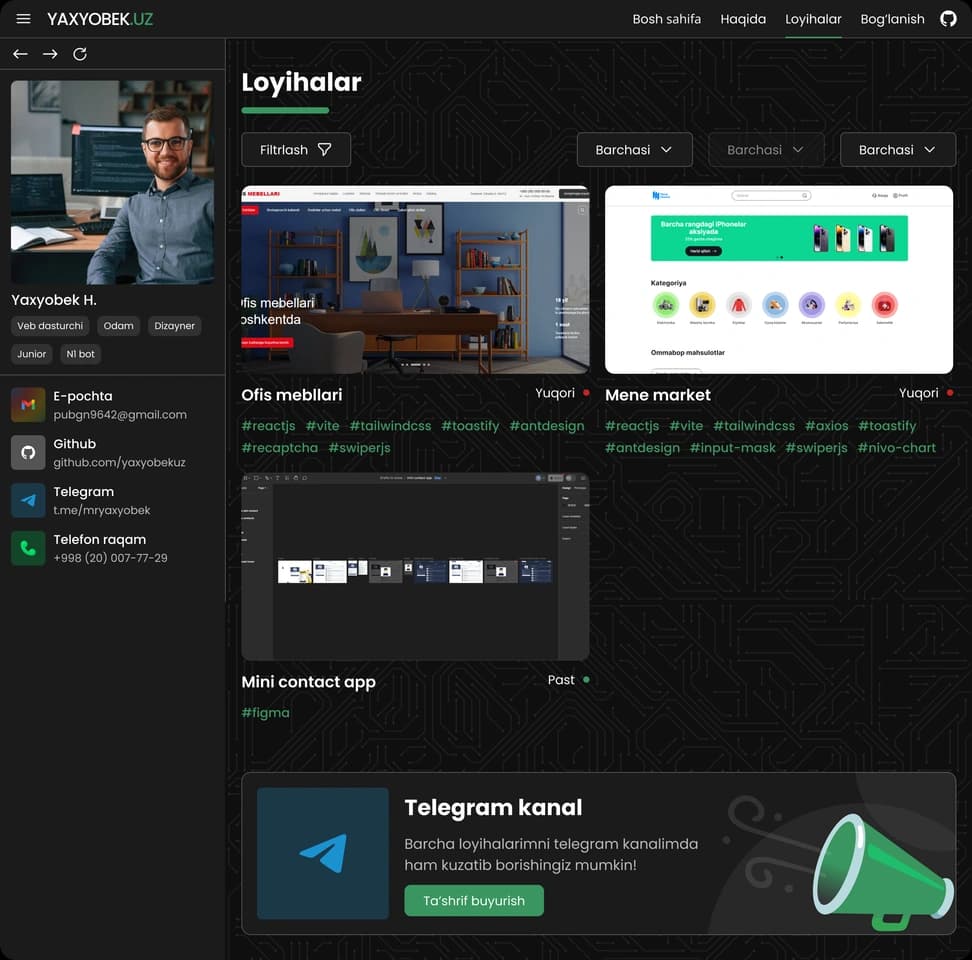
Task: Click the refresh icon in sidebar
Action: (x=80, y=54)
